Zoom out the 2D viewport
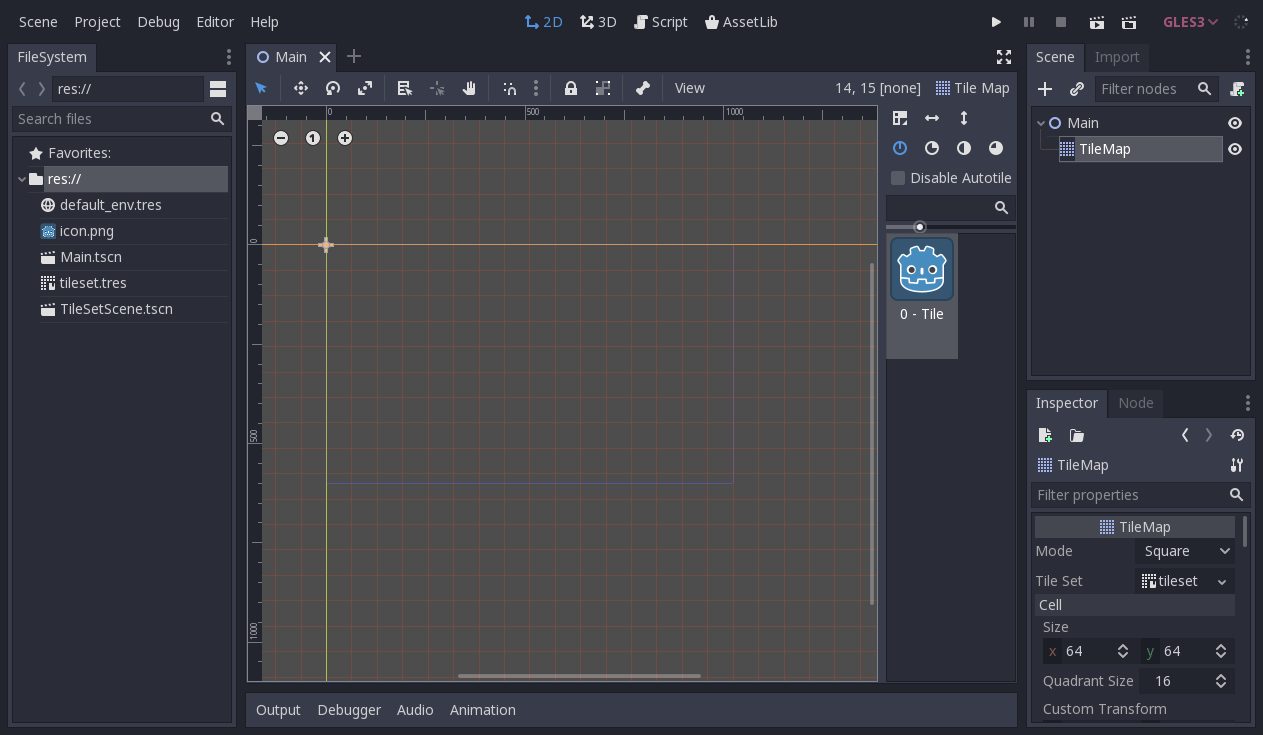The image size is (1263, 735). tap(281, 138)
